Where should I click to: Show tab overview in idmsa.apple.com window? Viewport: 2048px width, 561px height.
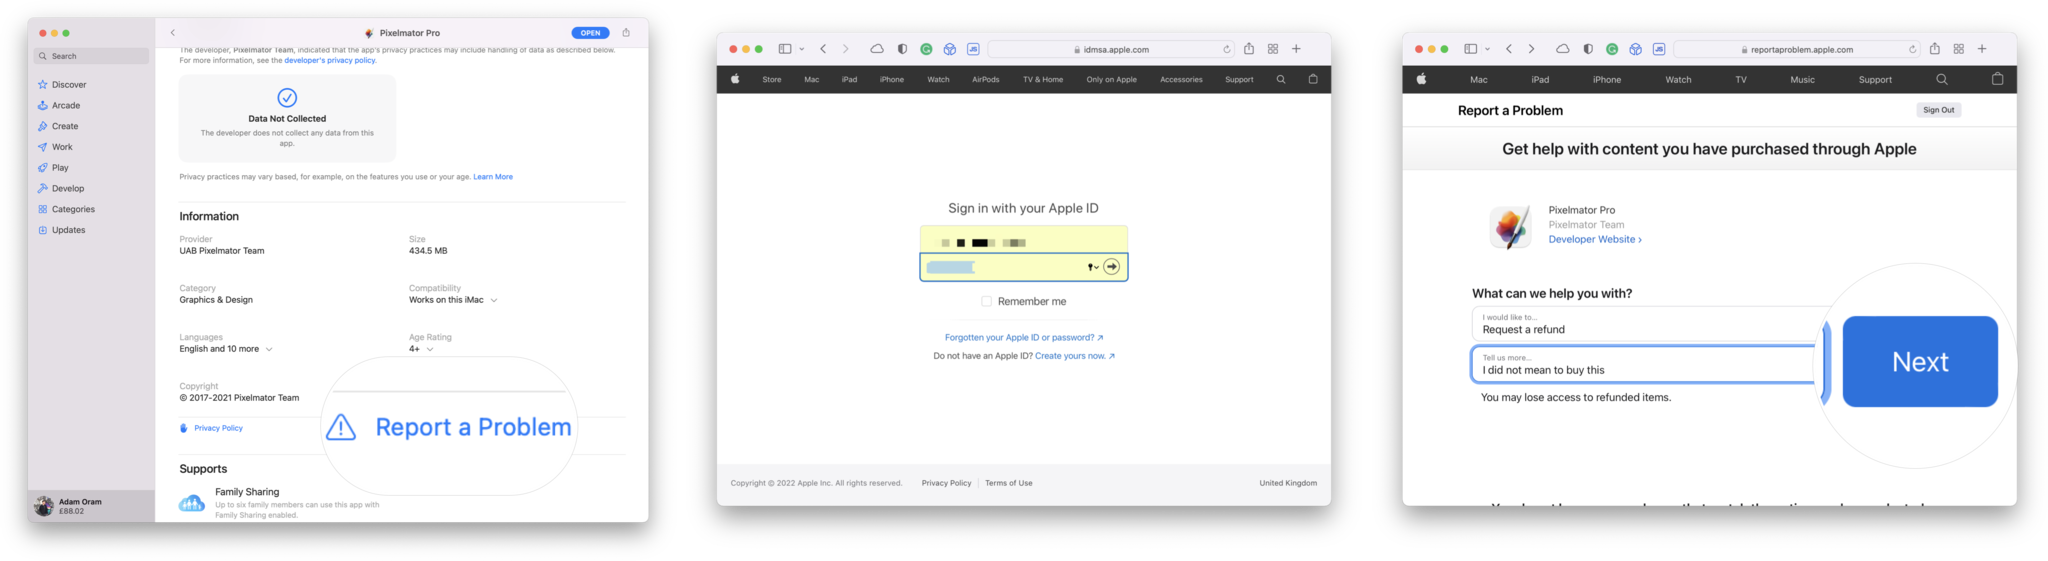(x=1273, y=49)
